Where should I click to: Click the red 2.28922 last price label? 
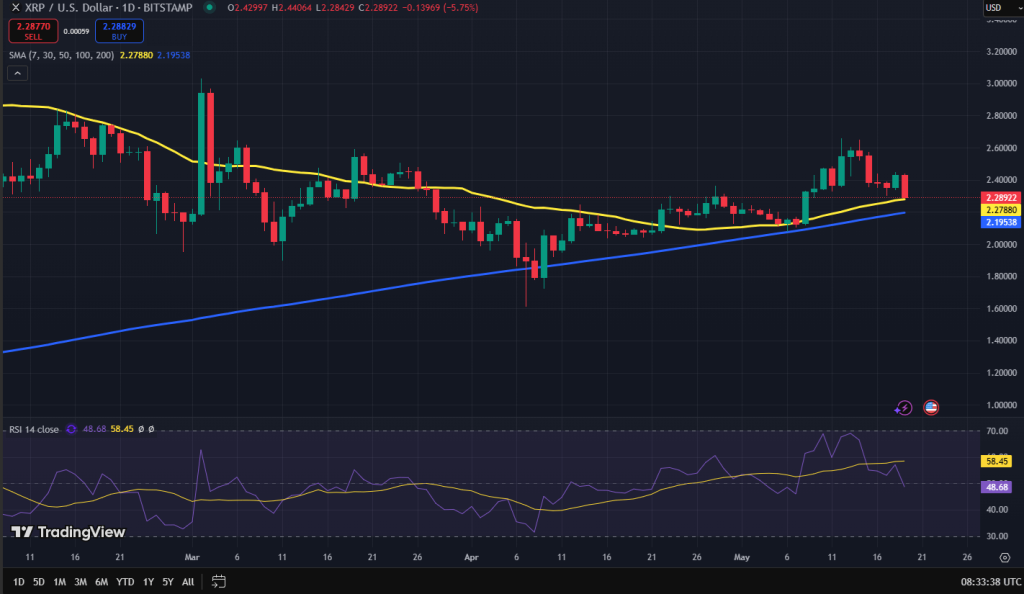(x=1001, y=197)
